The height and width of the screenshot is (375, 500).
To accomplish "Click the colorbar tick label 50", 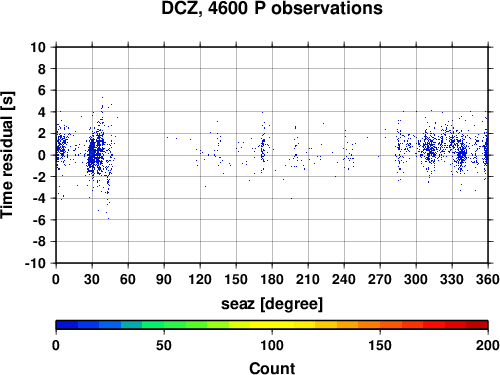I will (164, 345).
